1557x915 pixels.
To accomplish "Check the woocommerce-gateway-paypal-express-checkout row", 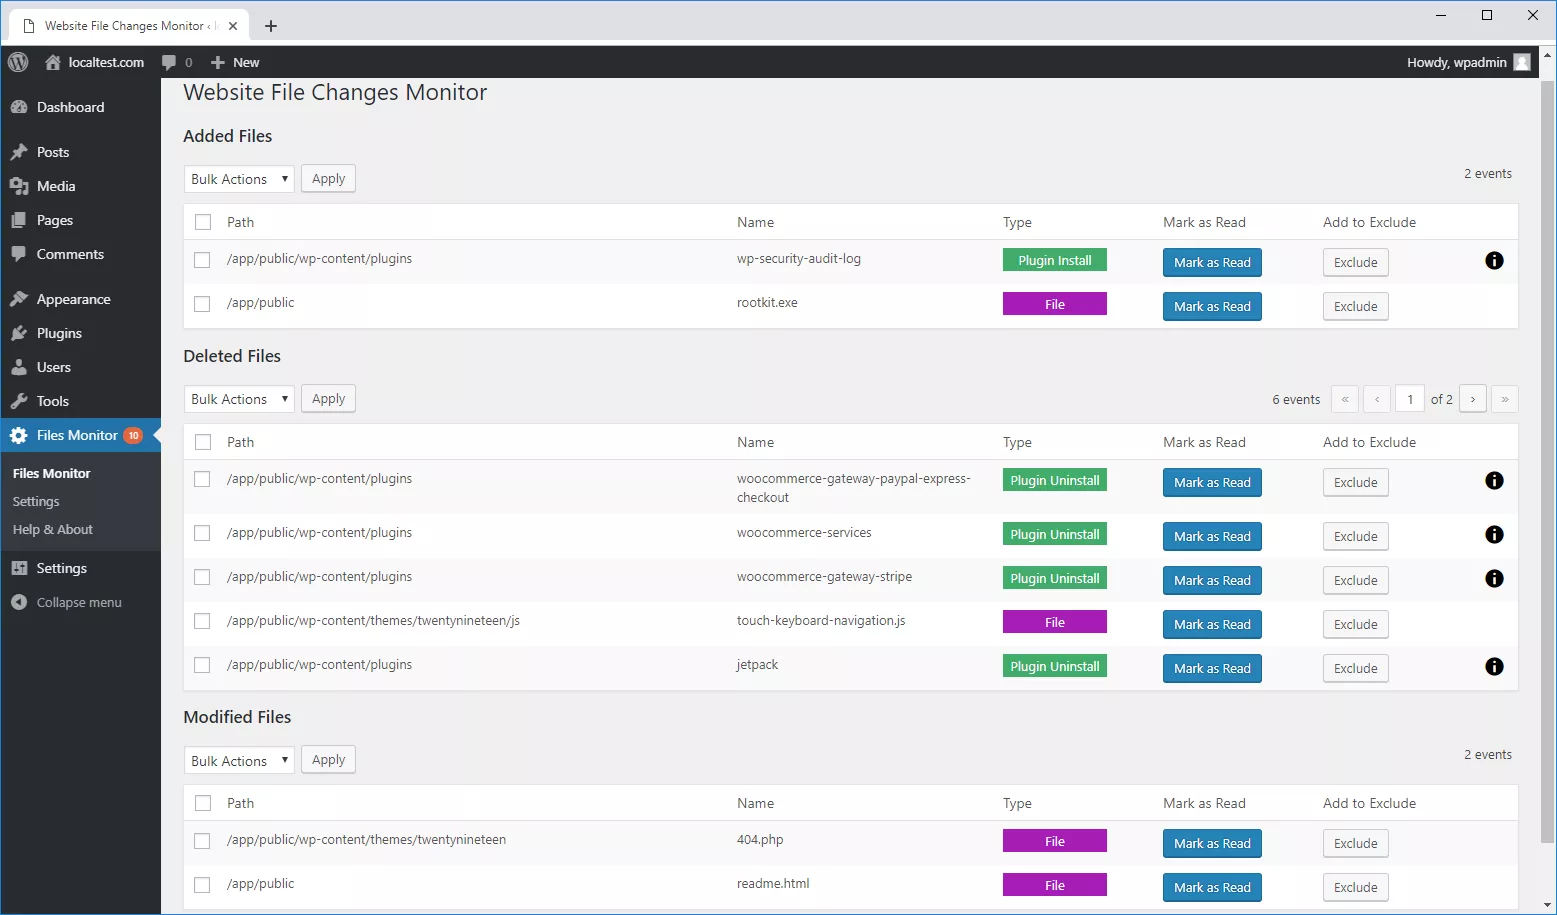I will click(202, 479).
